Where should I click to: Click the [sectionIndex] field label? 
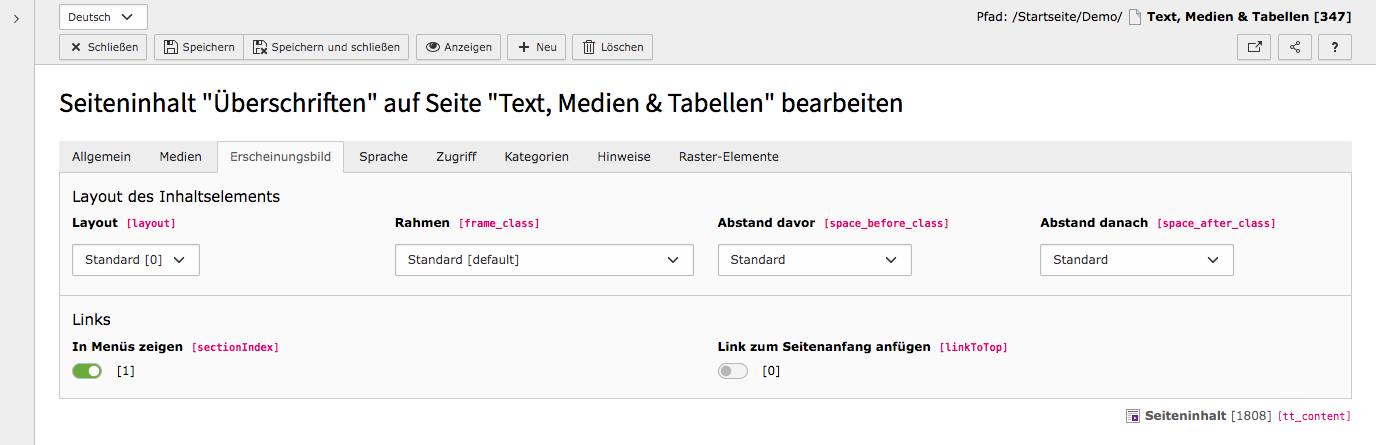point(235,347)
